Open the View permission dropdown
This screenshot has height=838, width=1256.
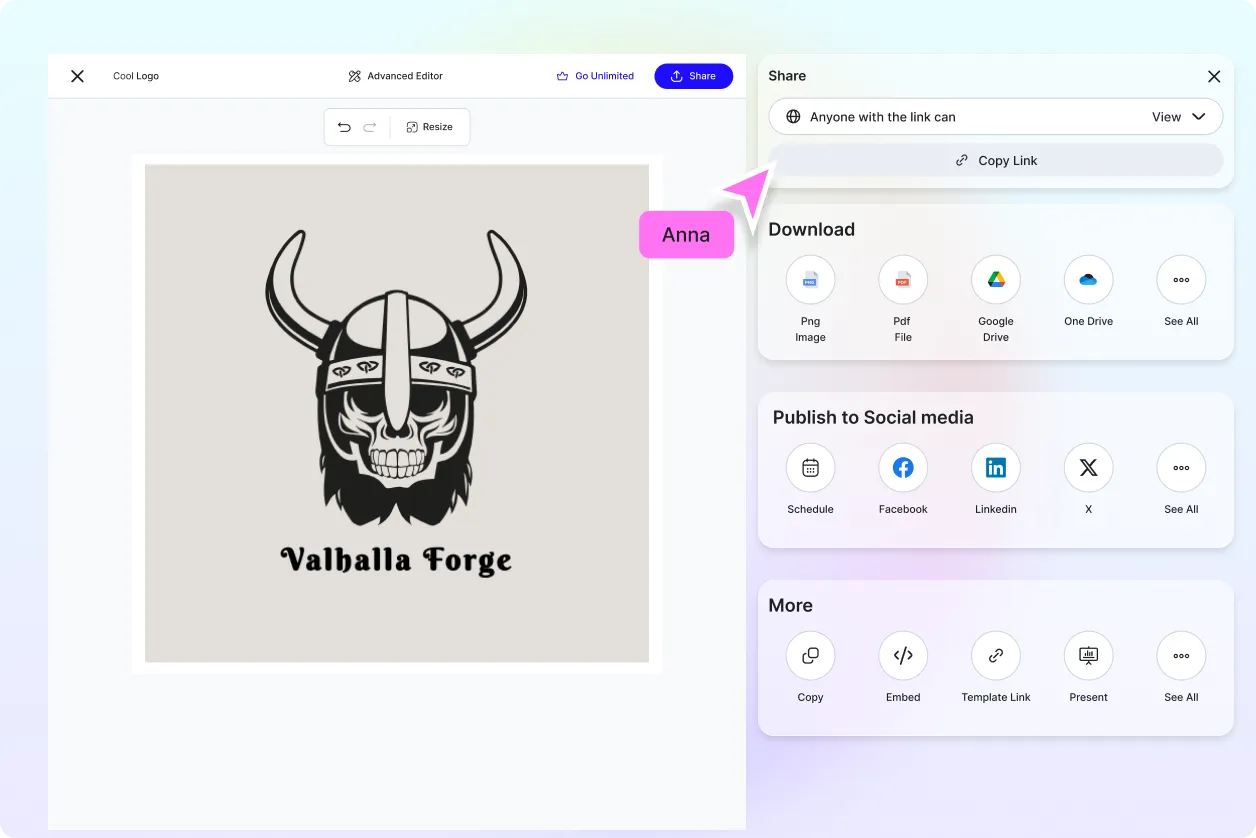point(1179,117)
